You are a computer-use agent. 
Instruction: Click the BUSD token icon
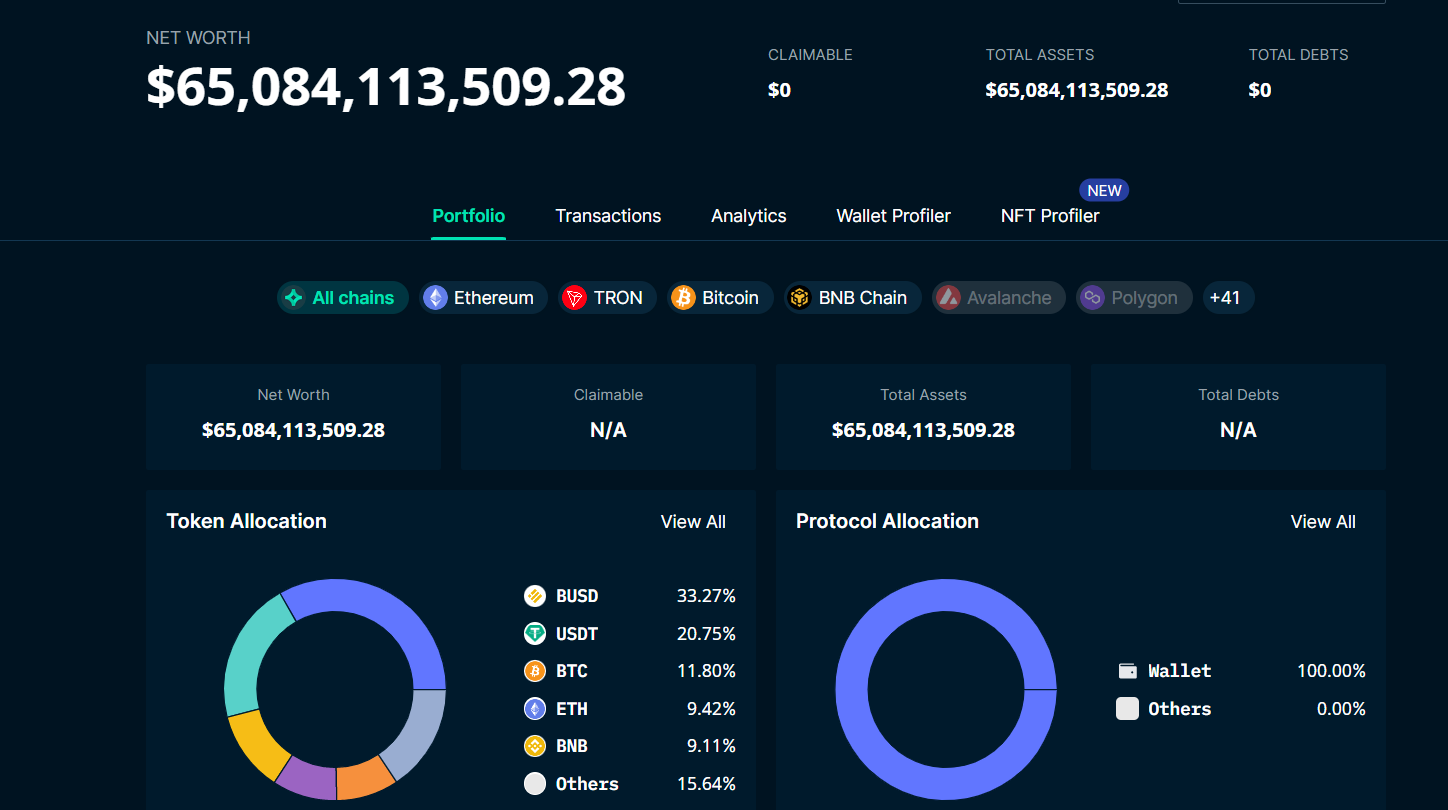coord(535,596)
